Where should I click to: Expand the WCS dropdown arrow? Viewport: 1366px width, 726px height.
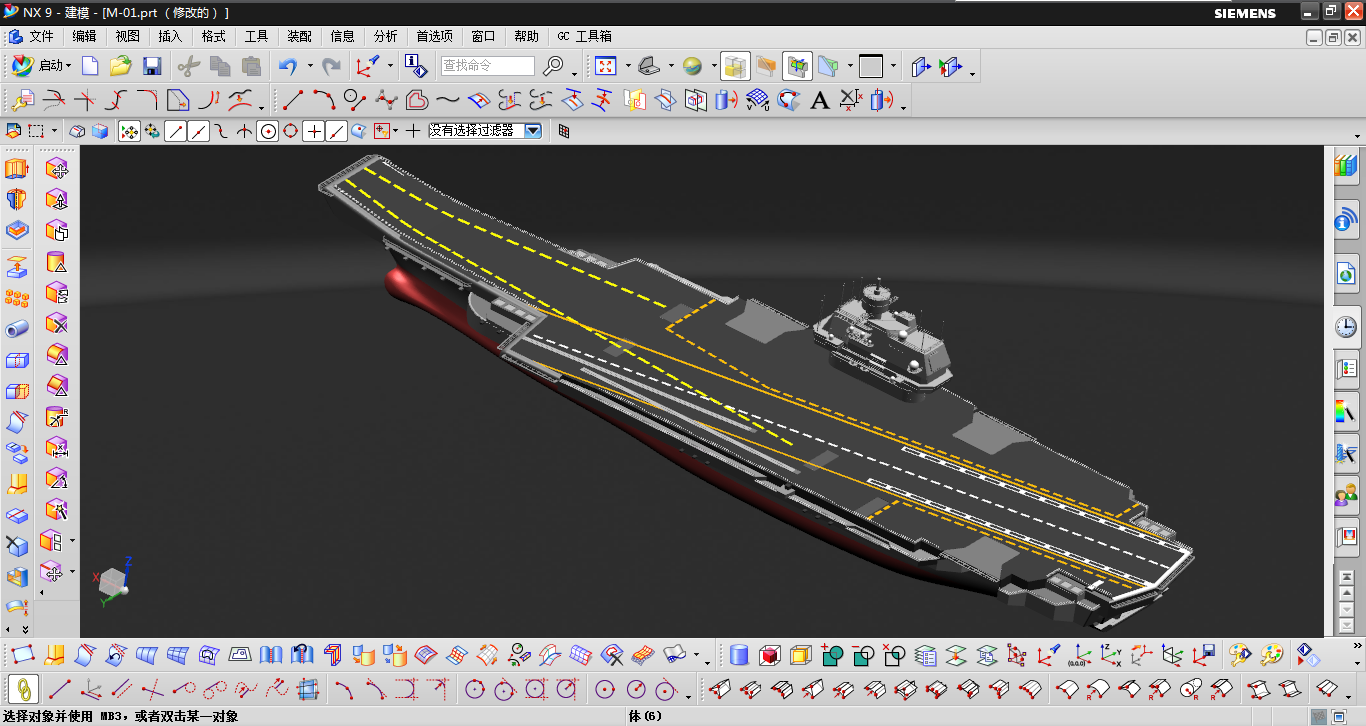click(390, 66)
